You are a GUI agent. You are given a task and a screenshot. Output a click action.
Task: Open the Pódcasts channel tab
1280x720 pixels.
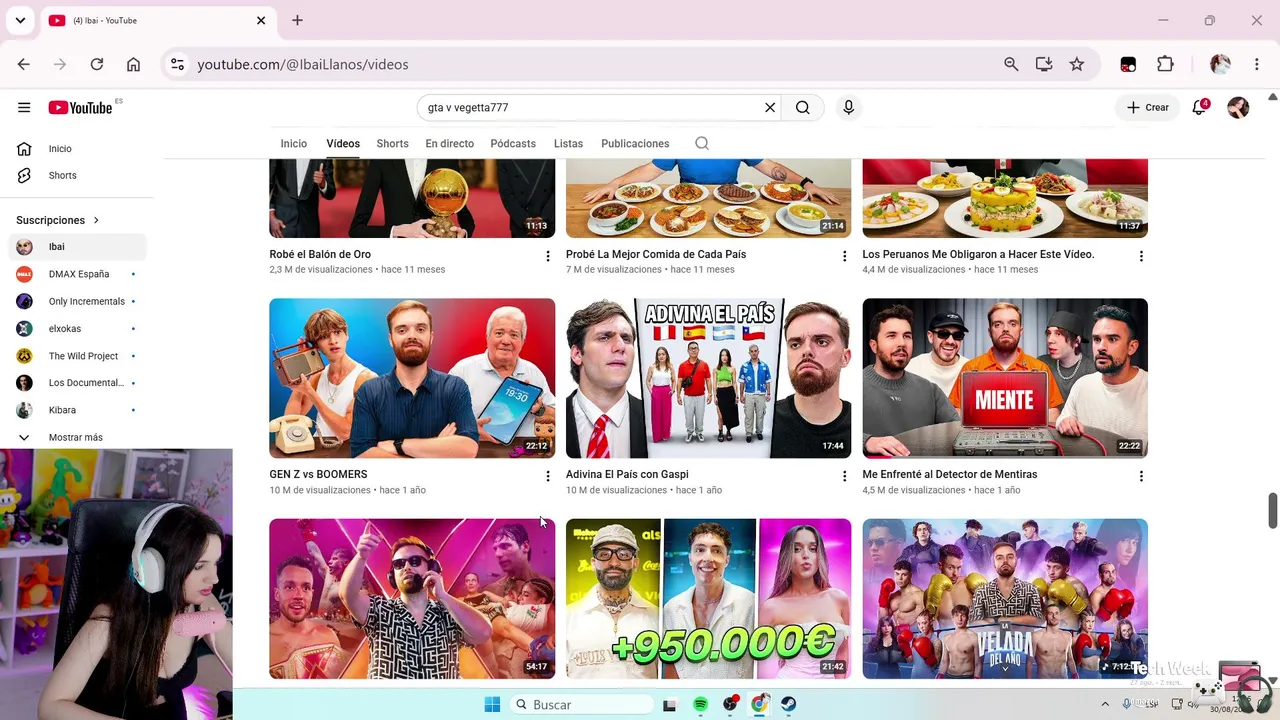(x=513, y=143)
